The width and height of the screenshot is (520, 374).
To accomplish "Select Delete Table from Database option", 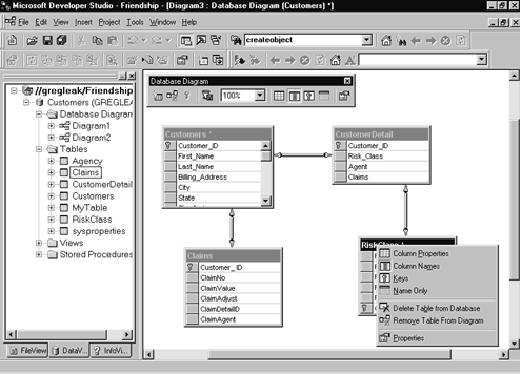I will coord(437,308).
